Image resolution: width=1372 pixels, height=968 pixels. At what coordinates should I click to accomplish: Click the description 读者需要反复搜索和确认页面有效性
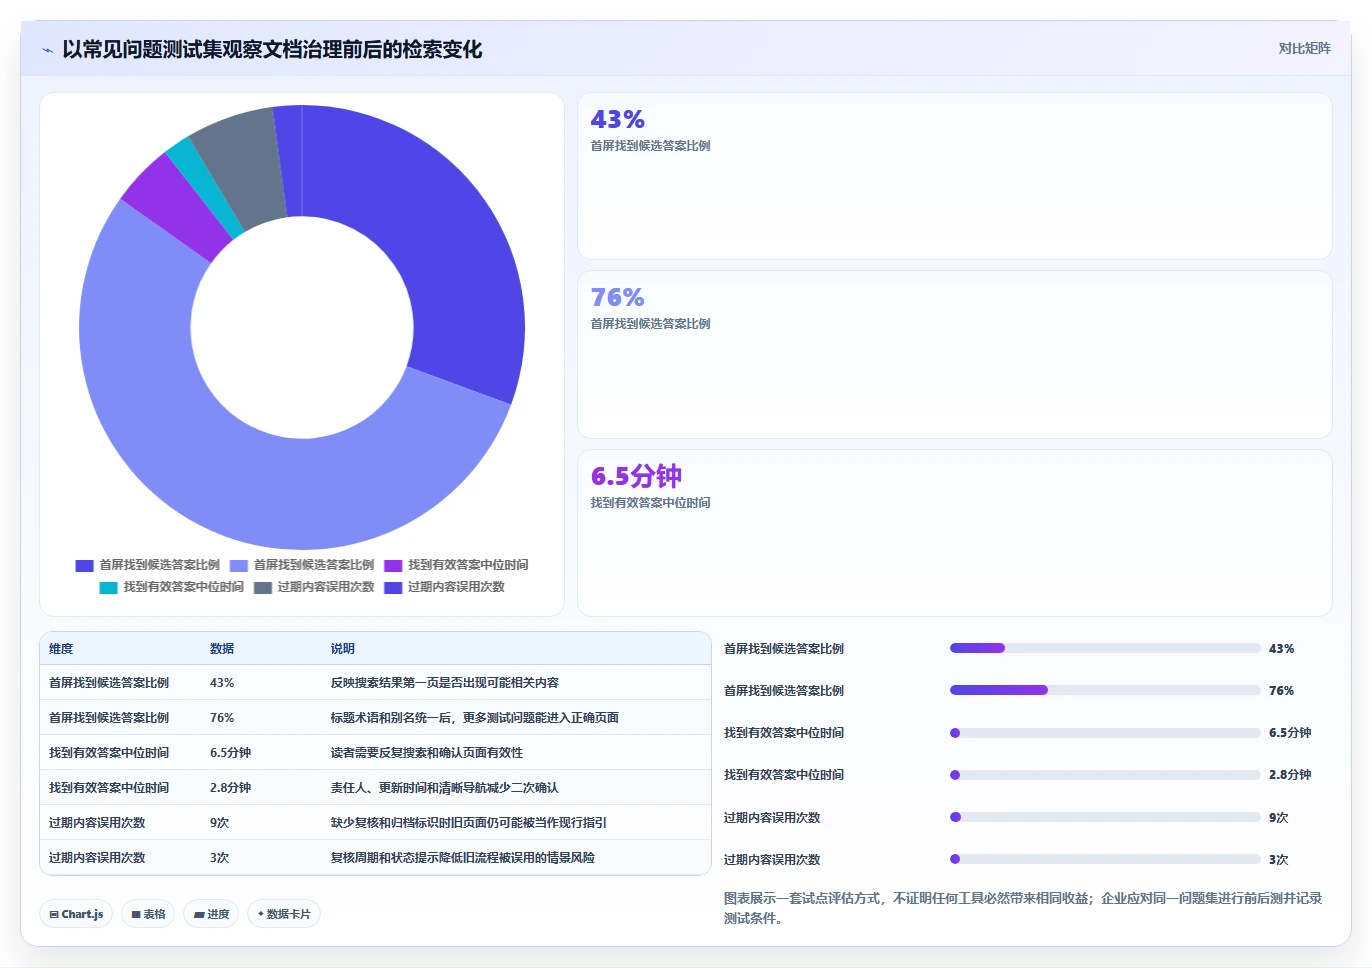coord(427,753)
